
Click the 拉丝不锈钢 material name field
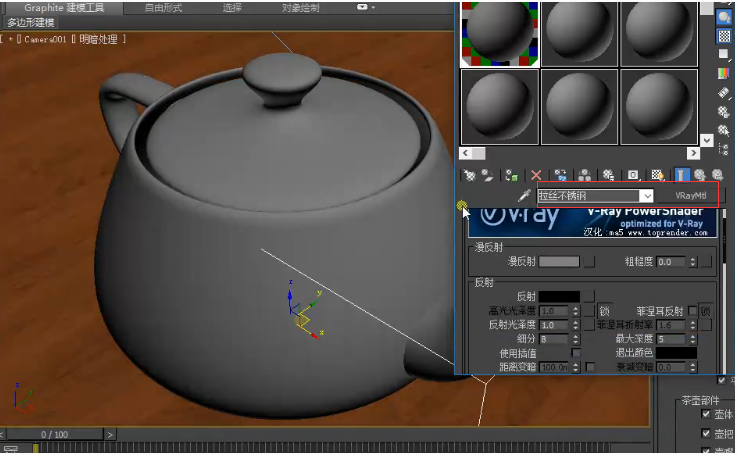(589, 196)
